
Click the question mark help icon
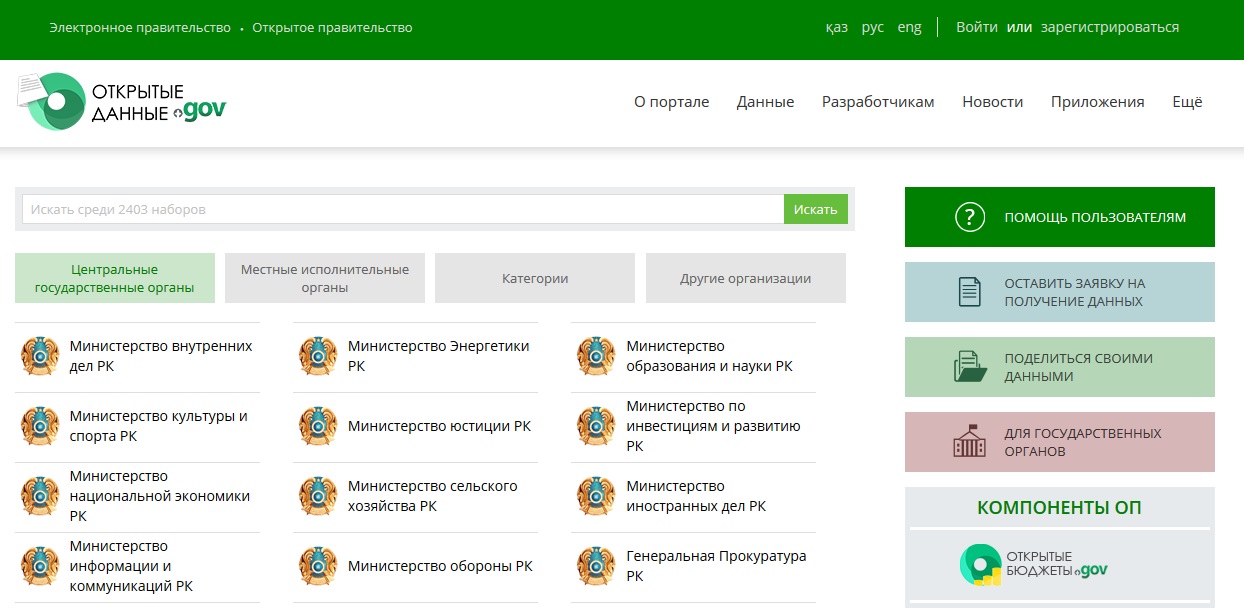tap(968, 217)
